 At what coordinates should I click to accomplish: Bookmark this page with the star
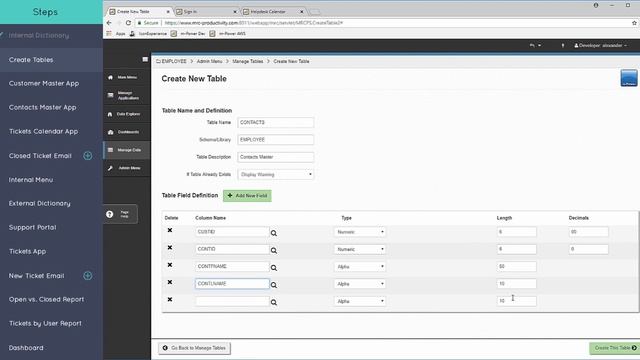point(634,23)
